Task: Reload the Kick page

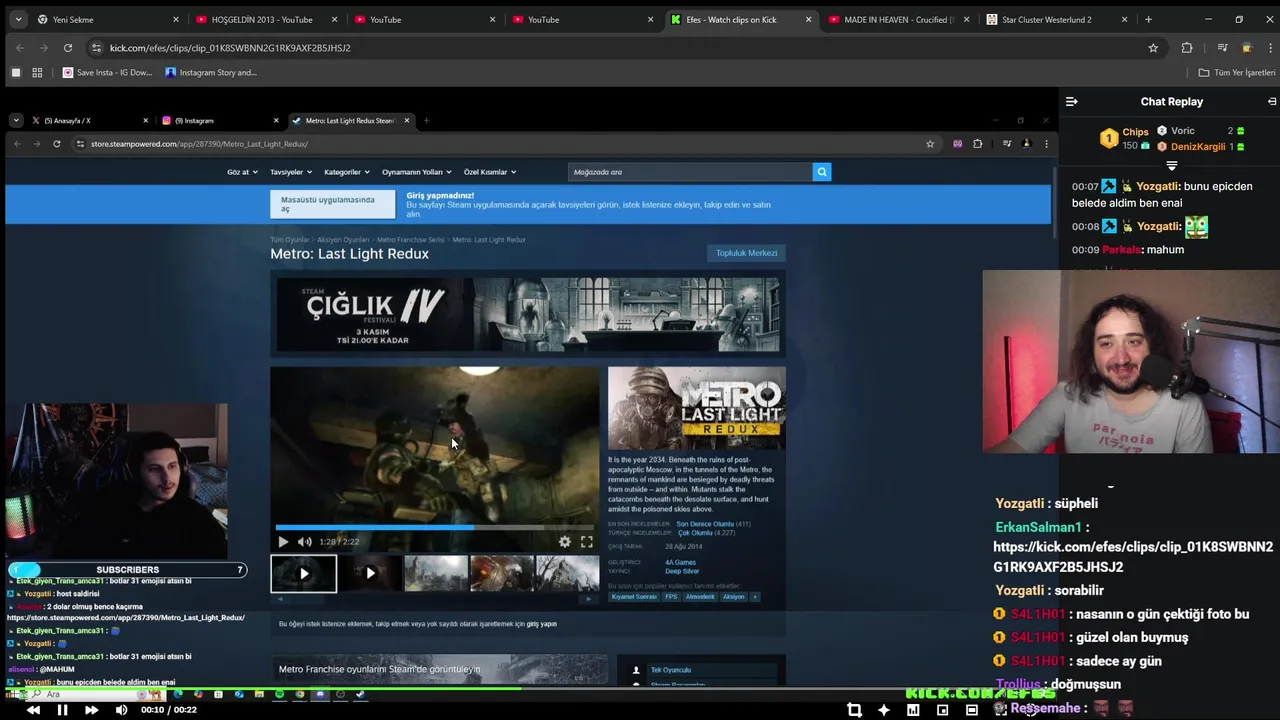Action: (68, 47)
